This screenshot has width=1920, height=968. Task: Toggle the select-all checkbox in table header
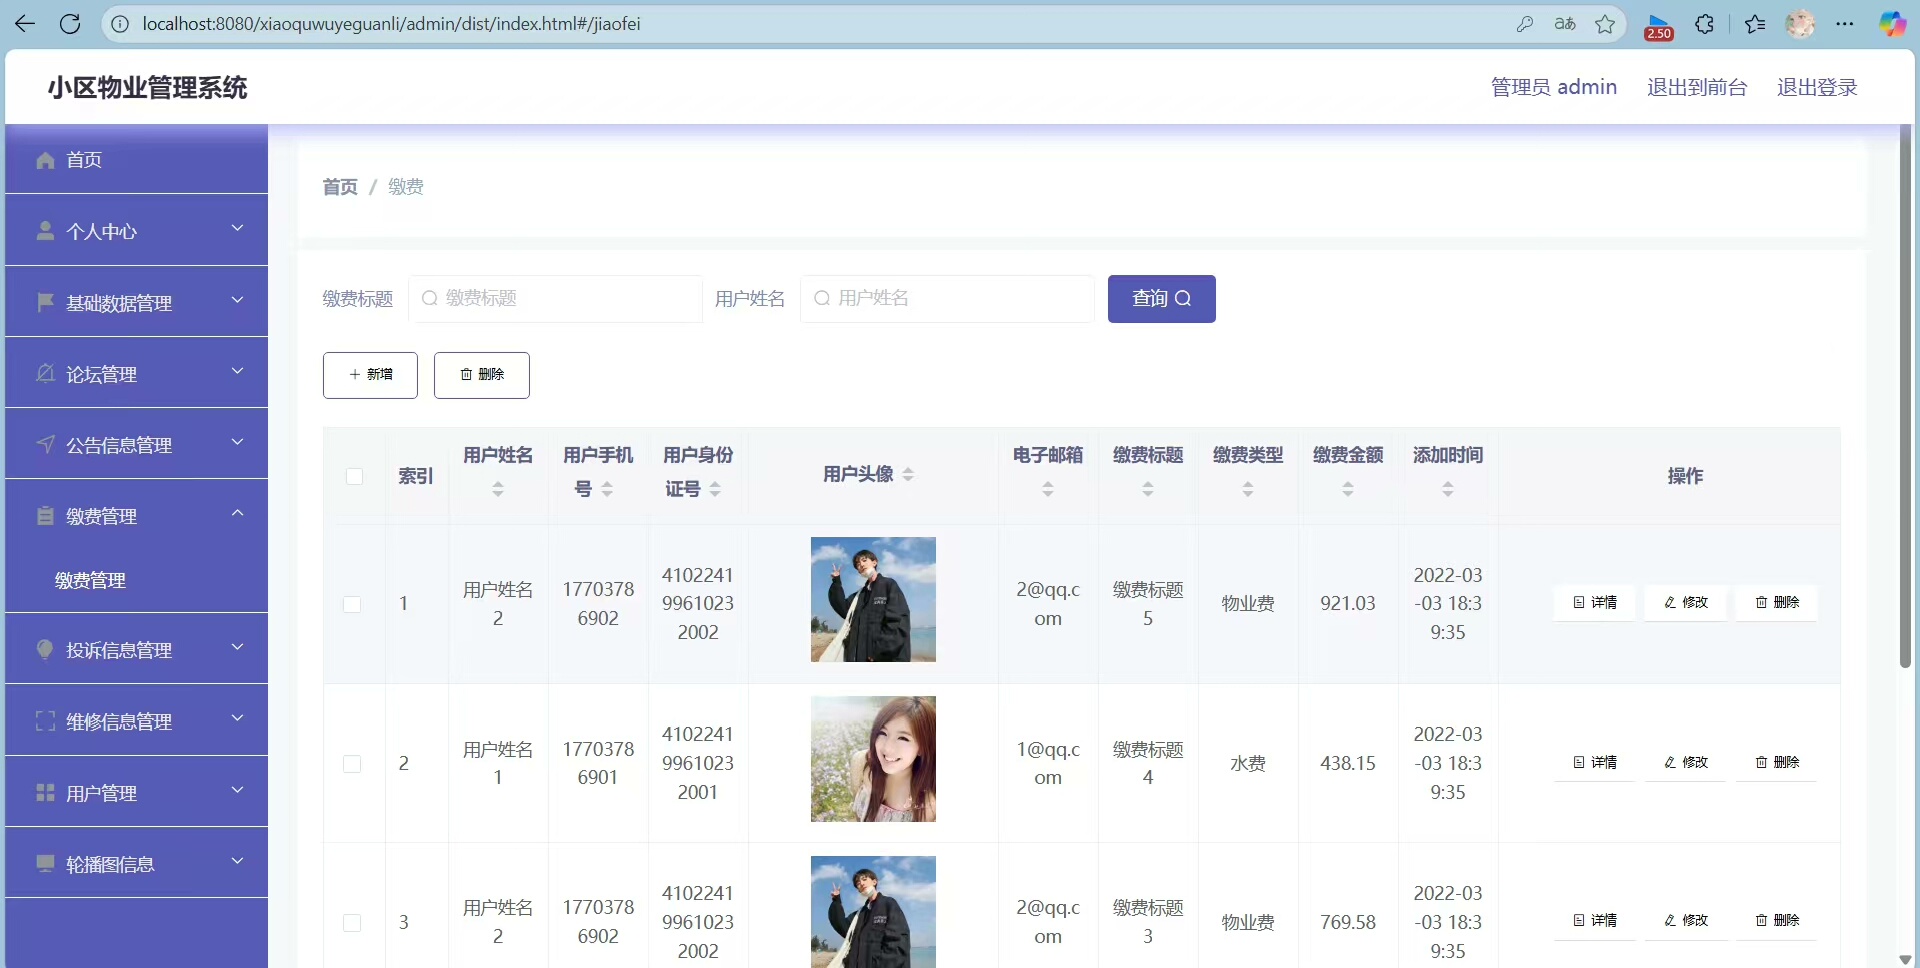(x=354, y=476)
